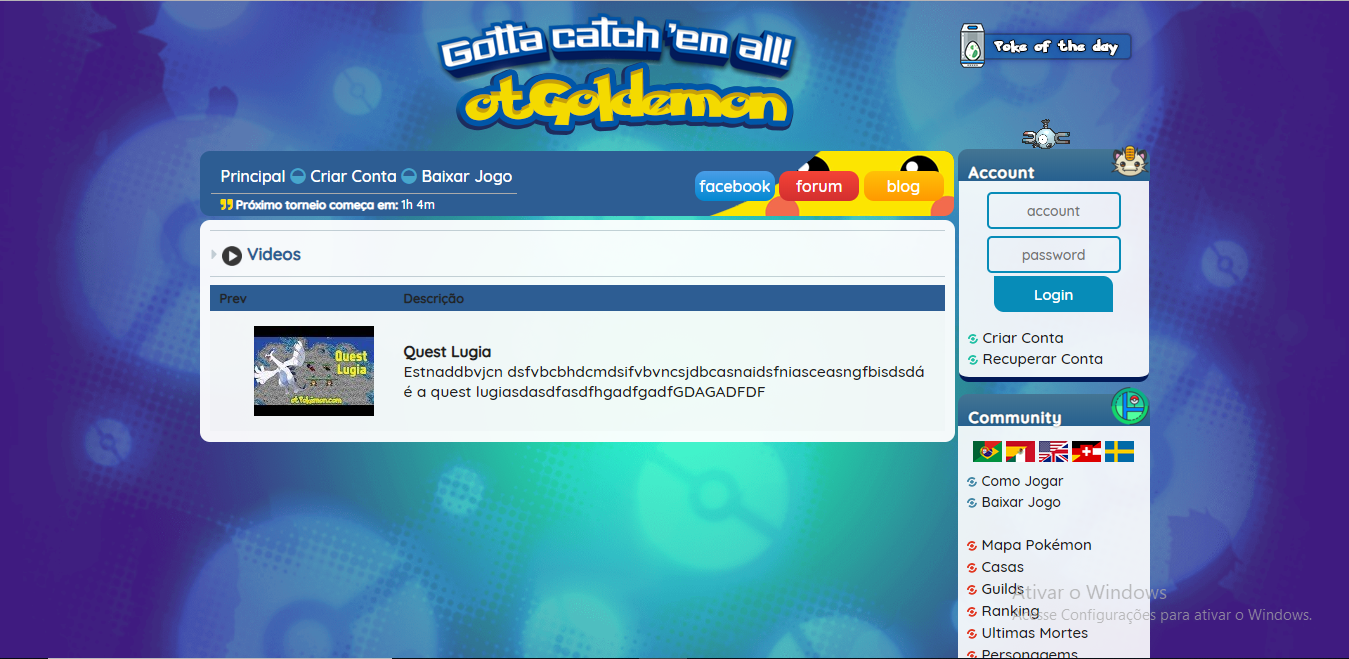Viewport: 1349px width, 659px height.
Task: Click the Poke of the day egg icon
Action: click(973, 47)
